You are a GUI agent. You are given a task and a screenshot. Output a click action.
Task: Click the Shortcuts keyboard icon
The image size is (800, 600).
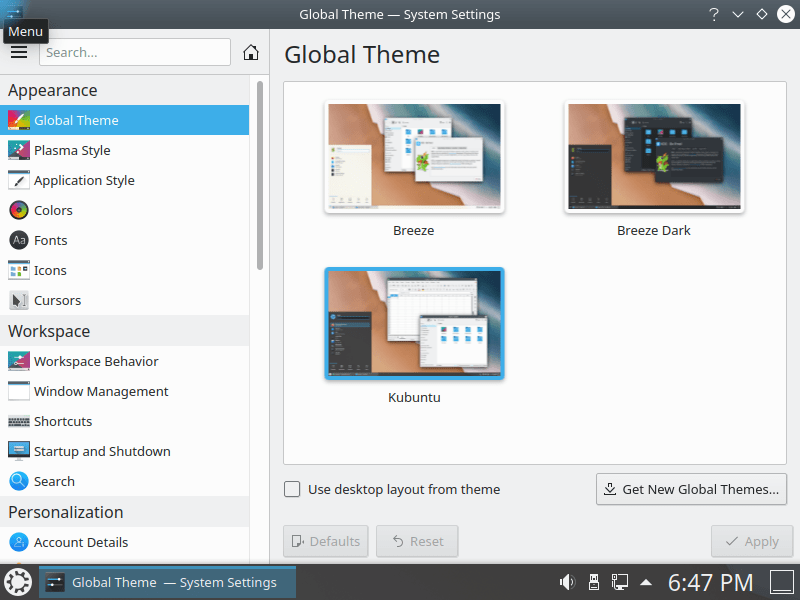point(19,421)
